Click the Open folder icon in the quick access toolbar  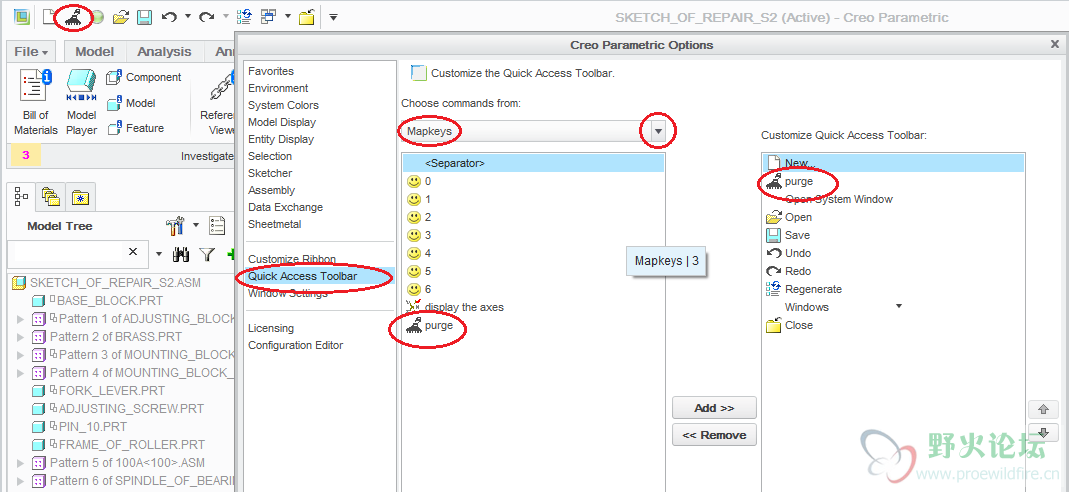pyautogui.click(x=121, y=17)
